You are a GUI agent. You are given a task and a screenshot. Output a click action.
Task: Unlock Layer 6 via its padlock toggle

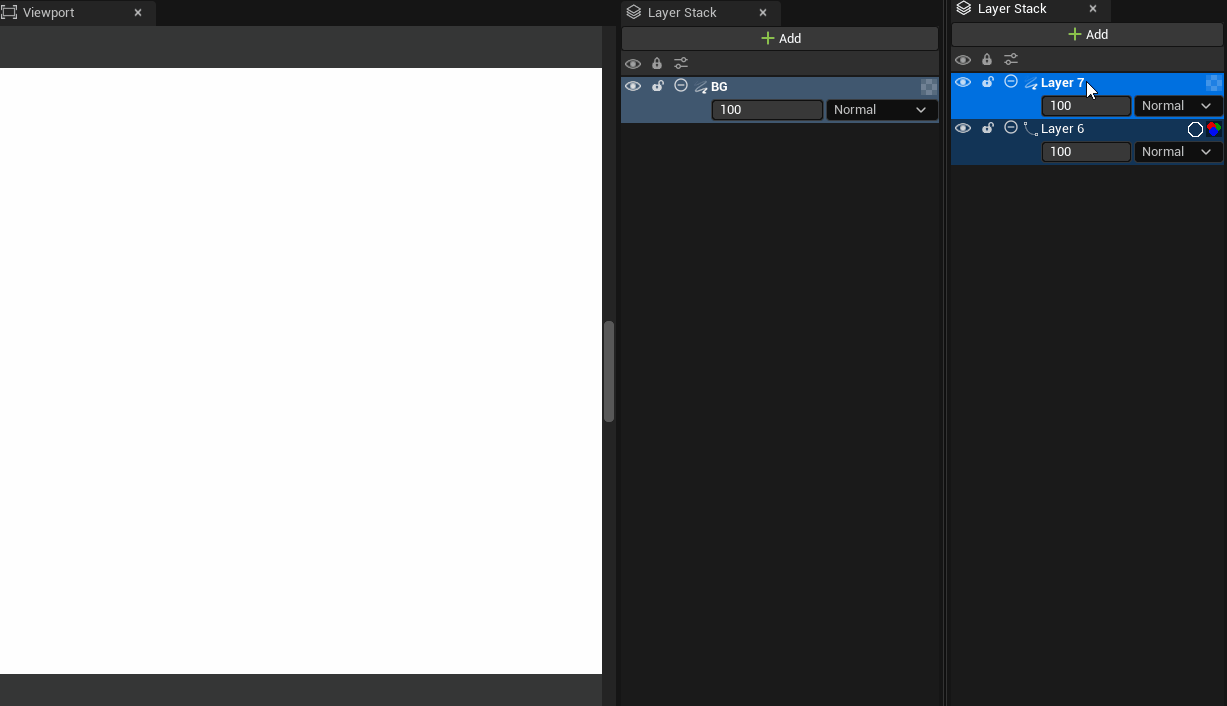click(987, 128)
